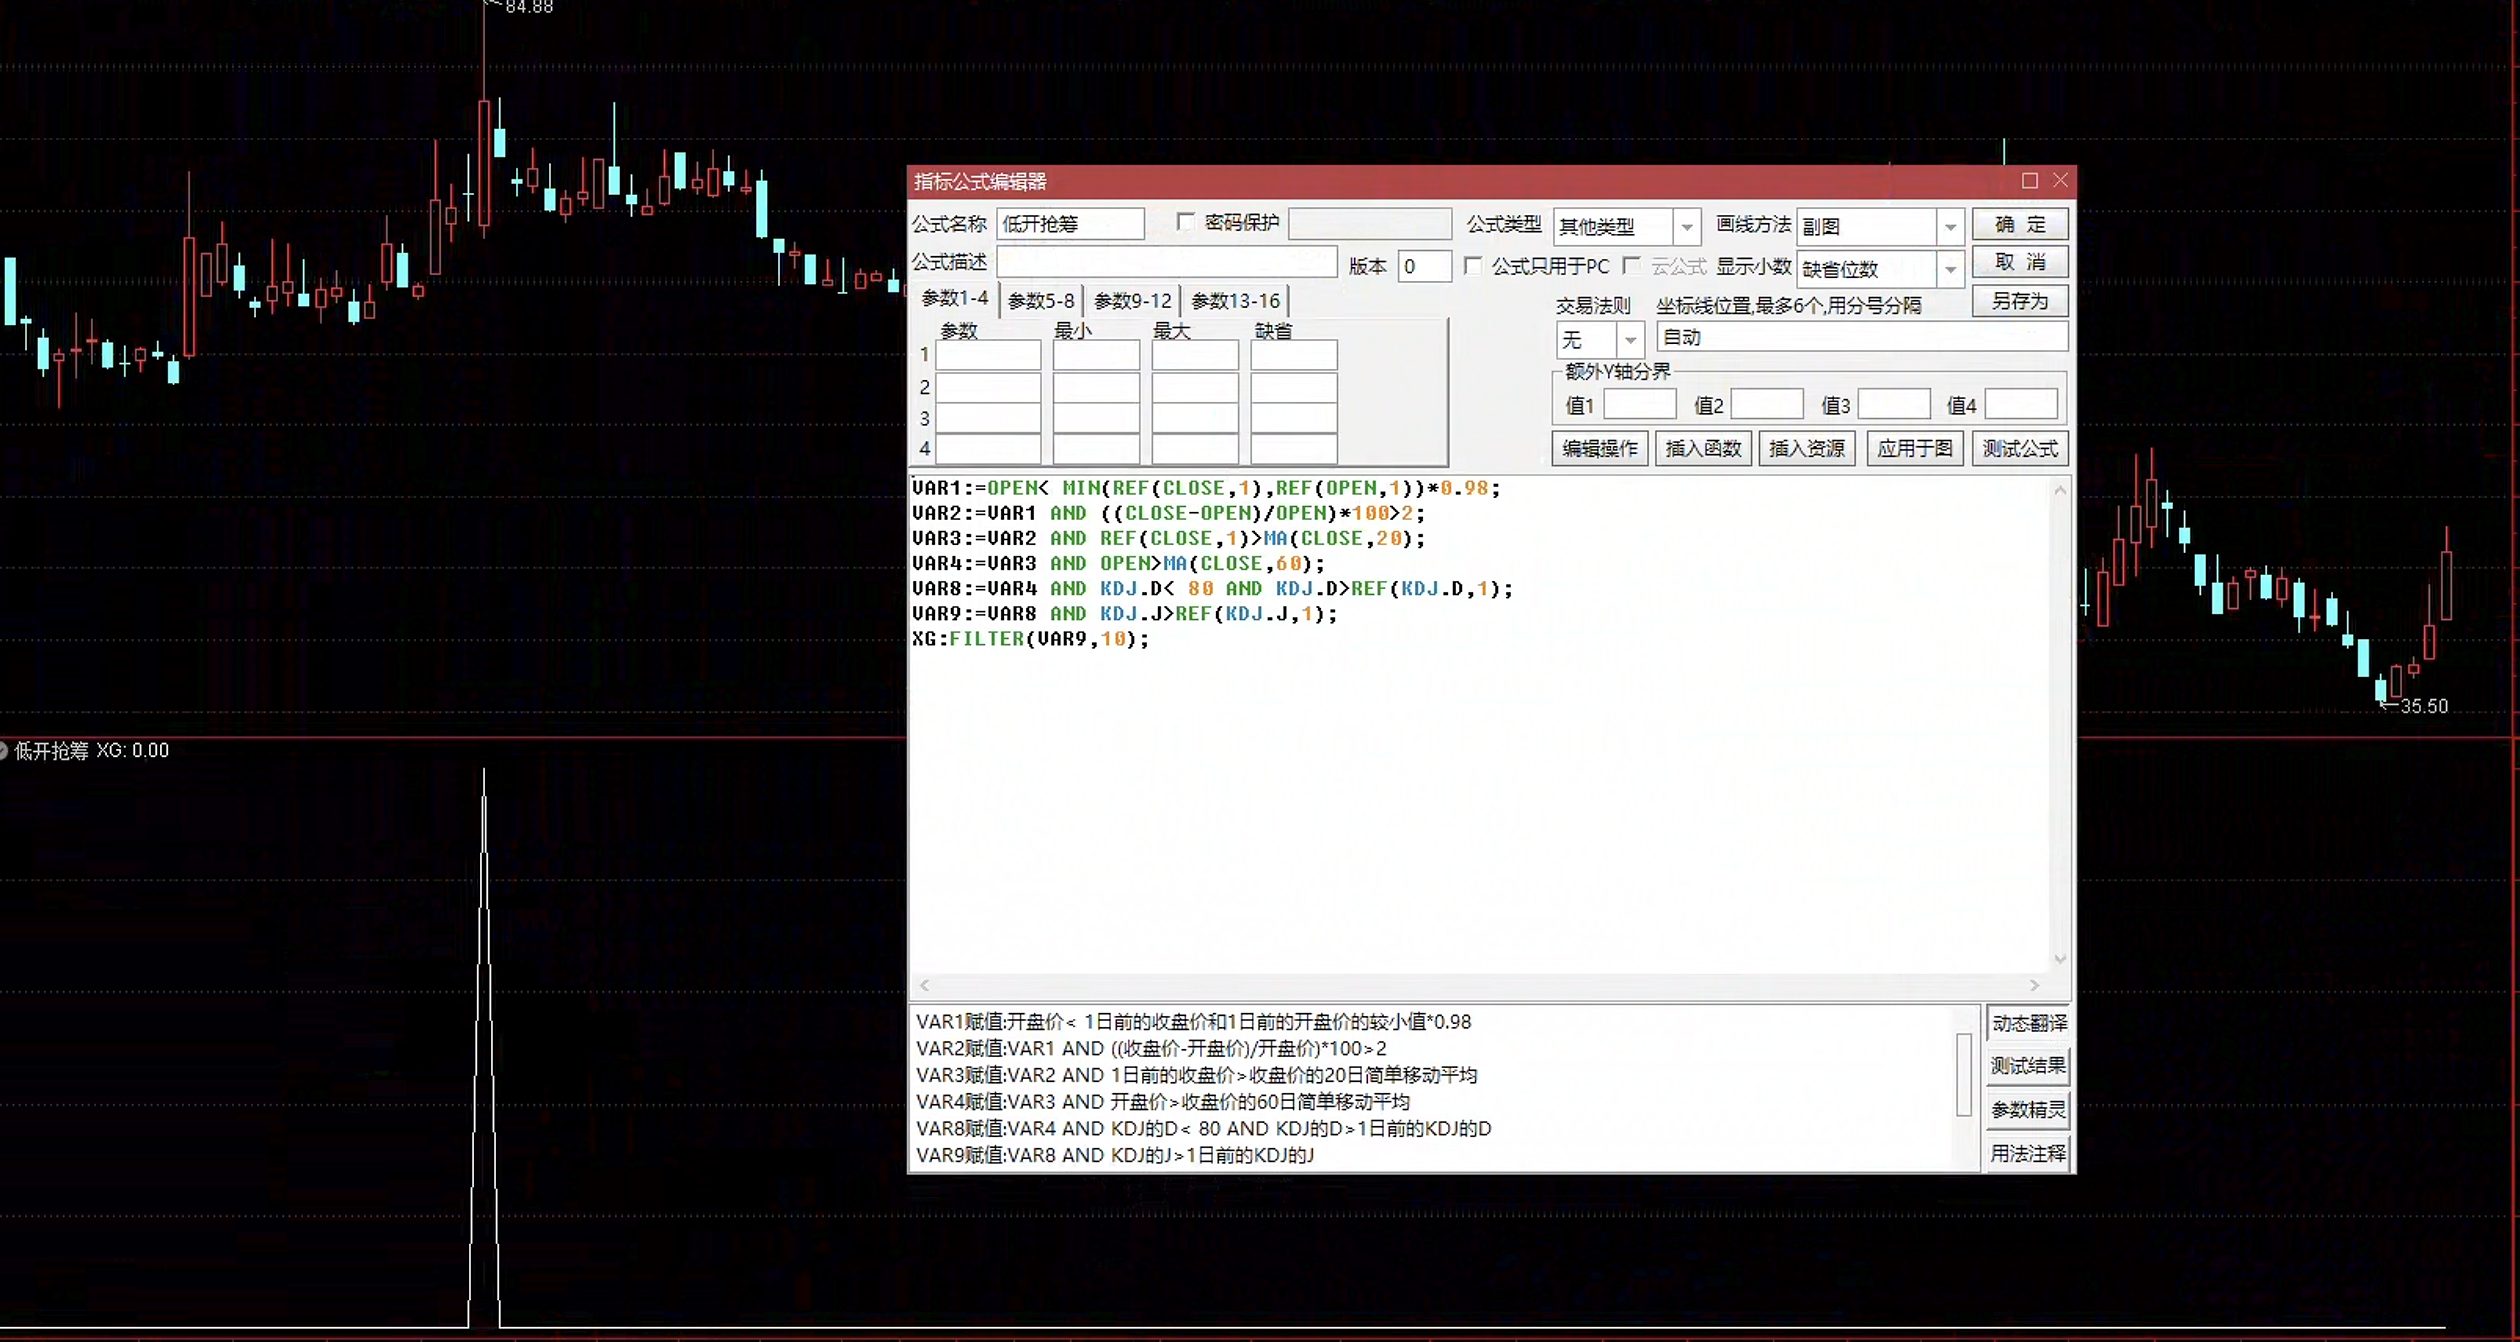The width and height of the screenshot is (2520, 1342).
Task: Switch to the 参数5-8 tab
Action: pyautogui.click(x=1040, y=301)
